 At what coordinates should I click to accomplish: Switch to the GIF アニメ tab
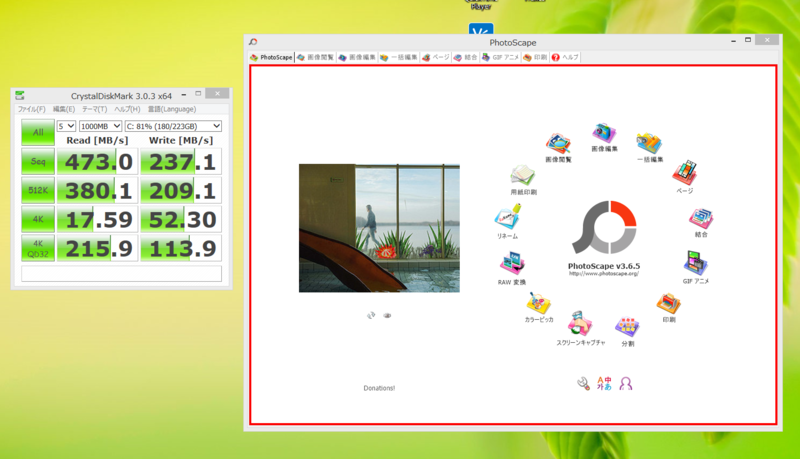[x=500, y=57]
